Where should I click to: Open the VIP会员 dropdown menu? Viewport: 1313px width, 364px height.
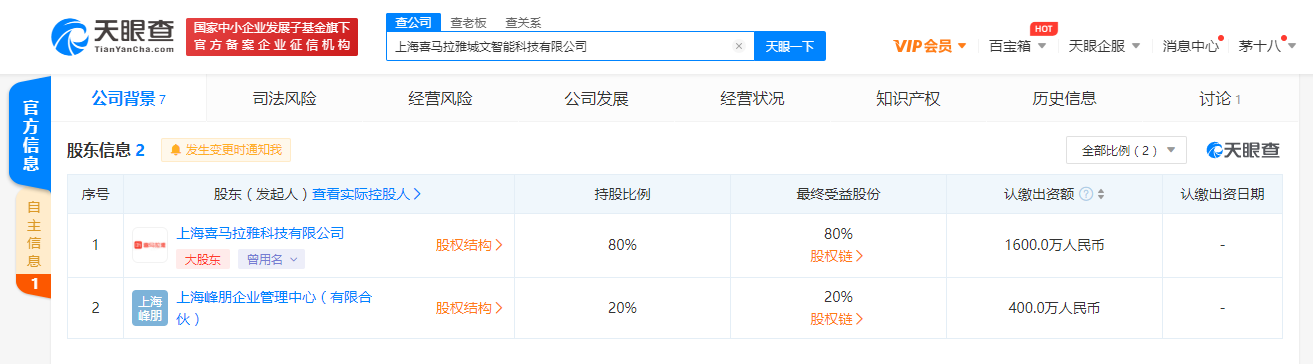[930, 45]
